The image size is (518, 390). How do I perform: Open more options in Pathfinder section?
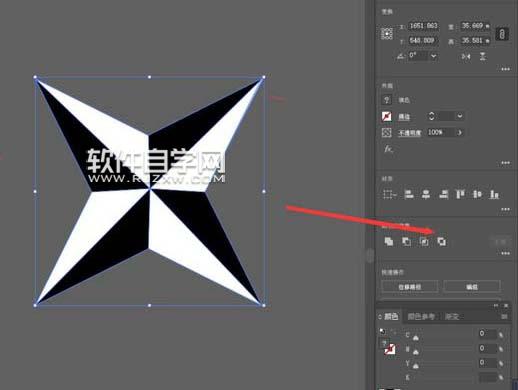click(505, 253)
